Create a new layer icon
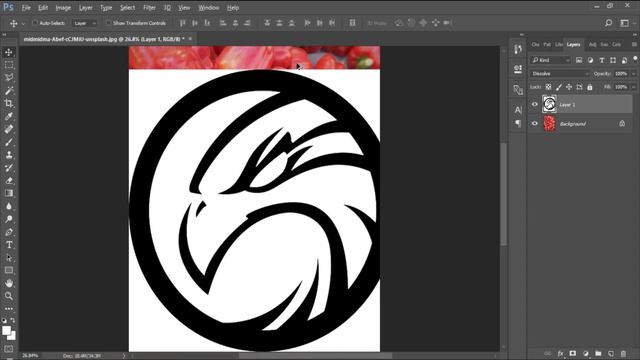The height and width of the screenshot is (360, 640). coord(611,353)
